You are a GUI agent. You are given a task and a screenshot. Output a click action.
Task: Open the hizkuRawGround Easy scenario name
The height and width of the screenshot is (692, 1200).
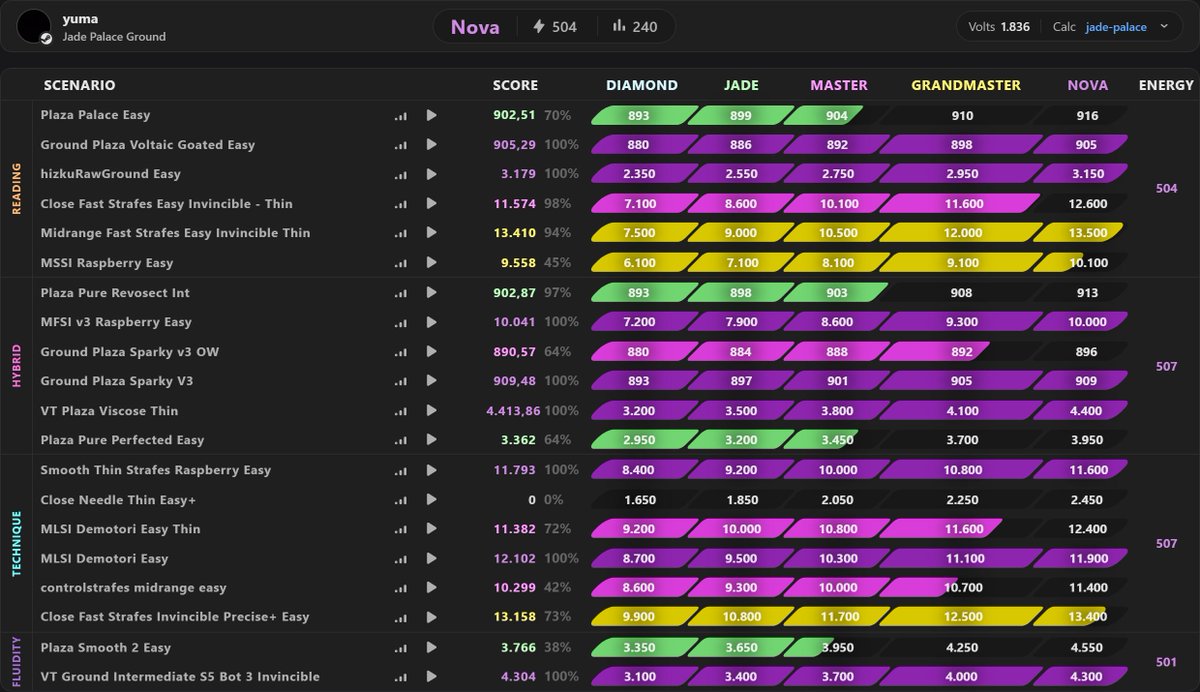[111, 174]
